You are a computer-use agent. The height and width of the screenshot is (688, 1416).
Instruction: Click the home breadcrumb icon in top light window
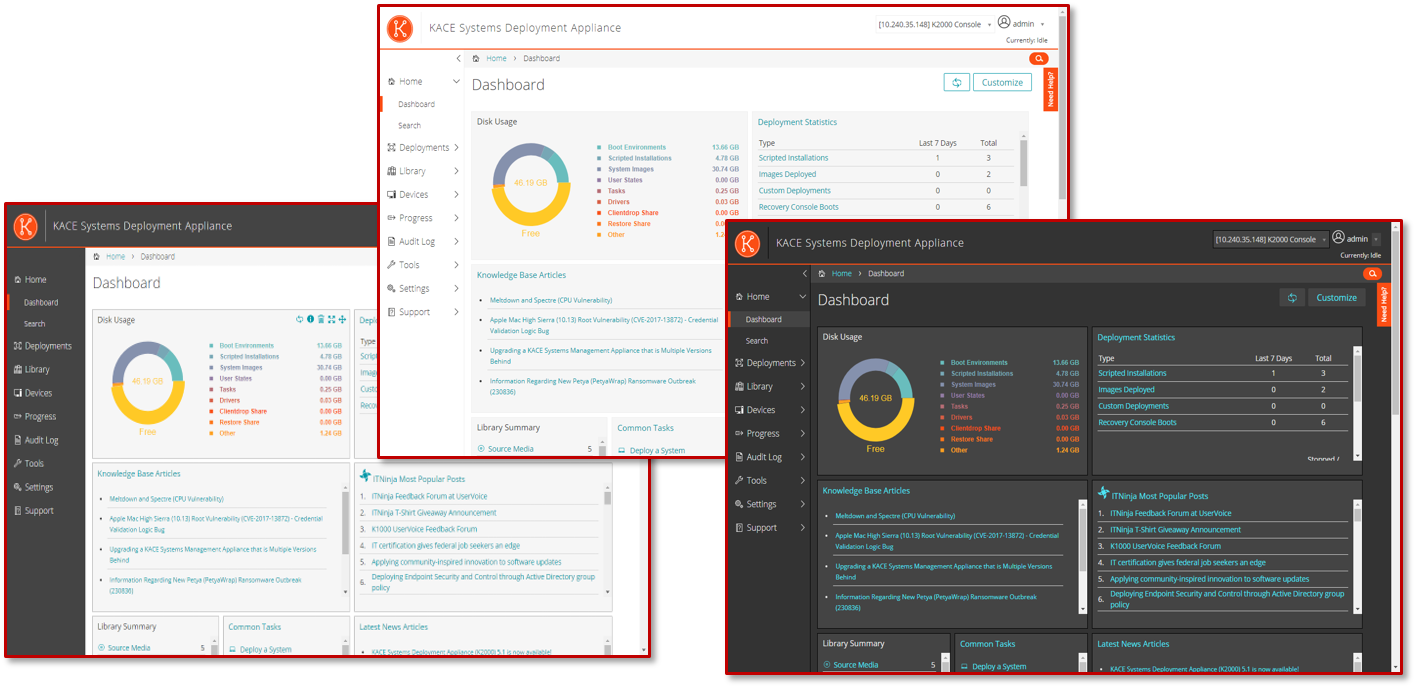(476, 58)
